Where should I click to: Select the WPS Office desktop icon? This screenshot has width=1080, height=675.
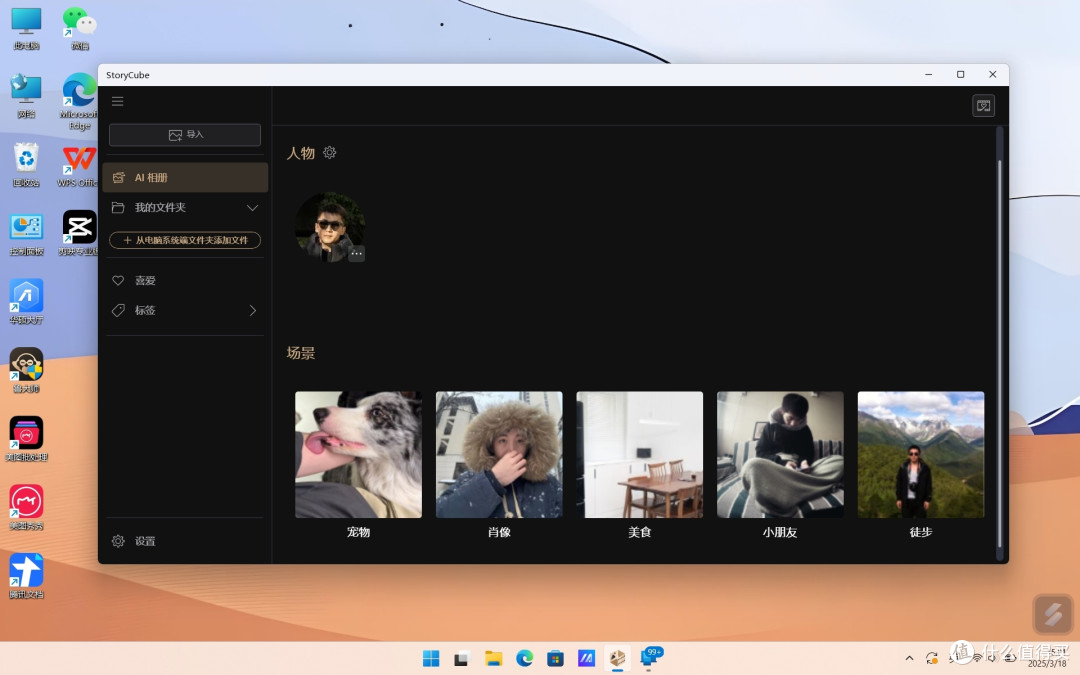pyautogui.click(x=77, y=166)
